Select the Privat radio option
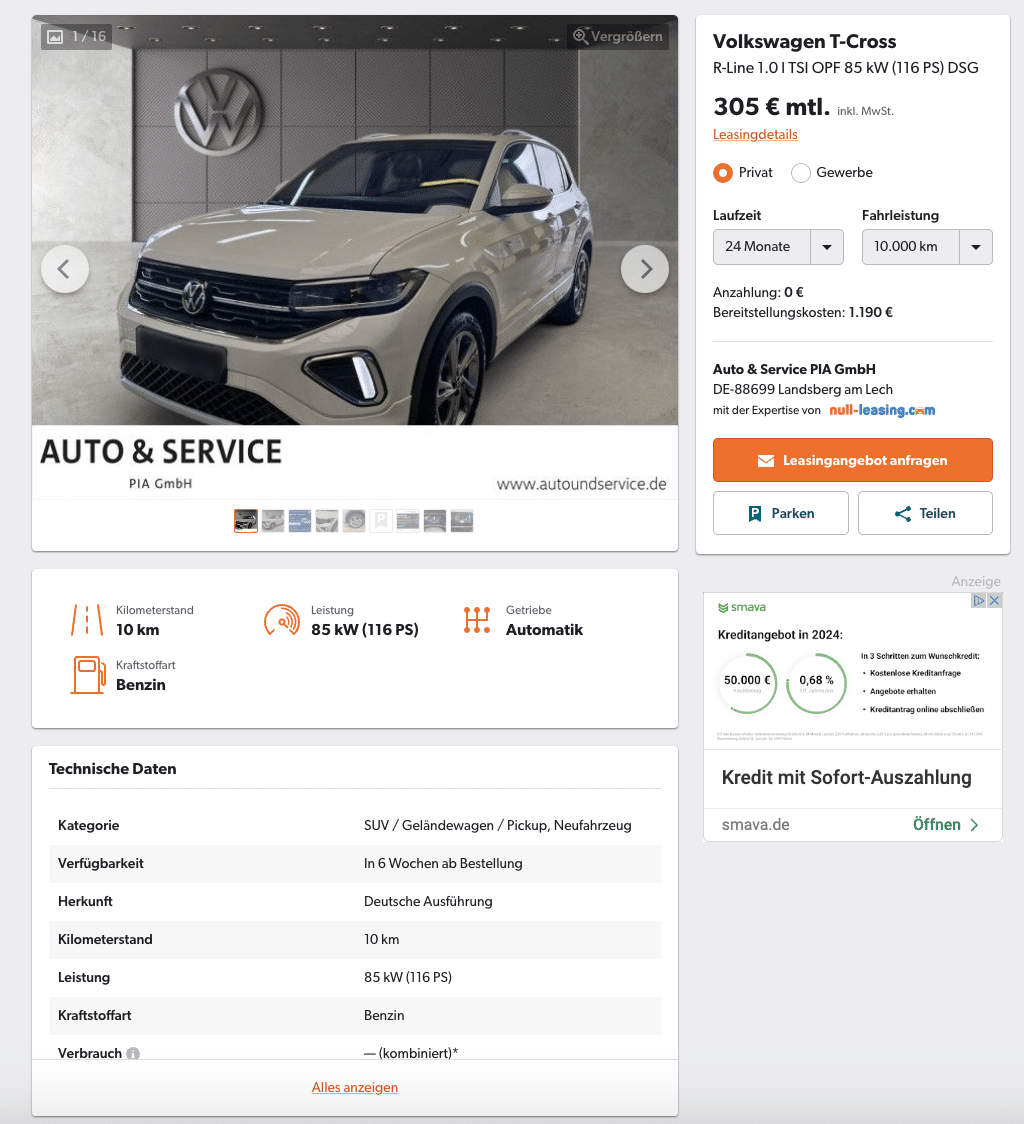Screen dimensions: 1024x1124 click(723, 173)
